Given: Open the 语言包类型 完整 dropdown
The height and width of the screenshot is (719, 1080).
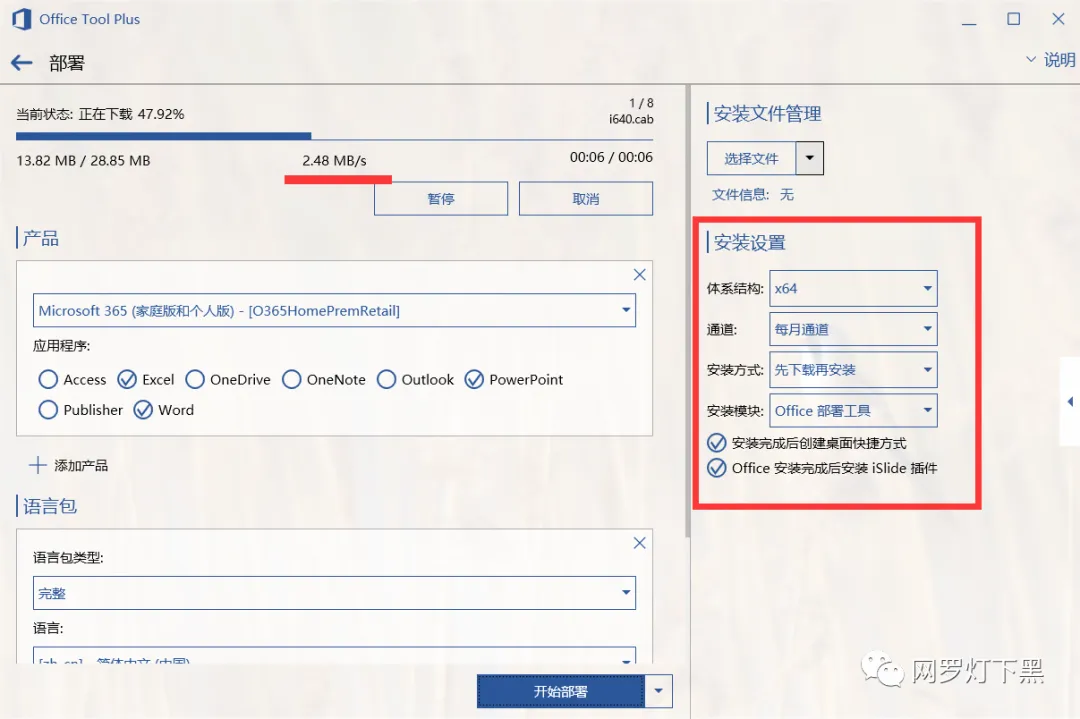Looking at the screenshot, I should (x=334, y=593).
